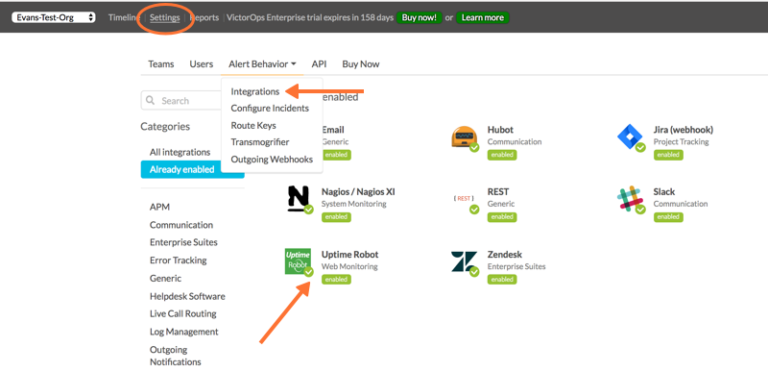
Task: Filter by the APM category
Action: pyautogui.click(x=160, y=207)
